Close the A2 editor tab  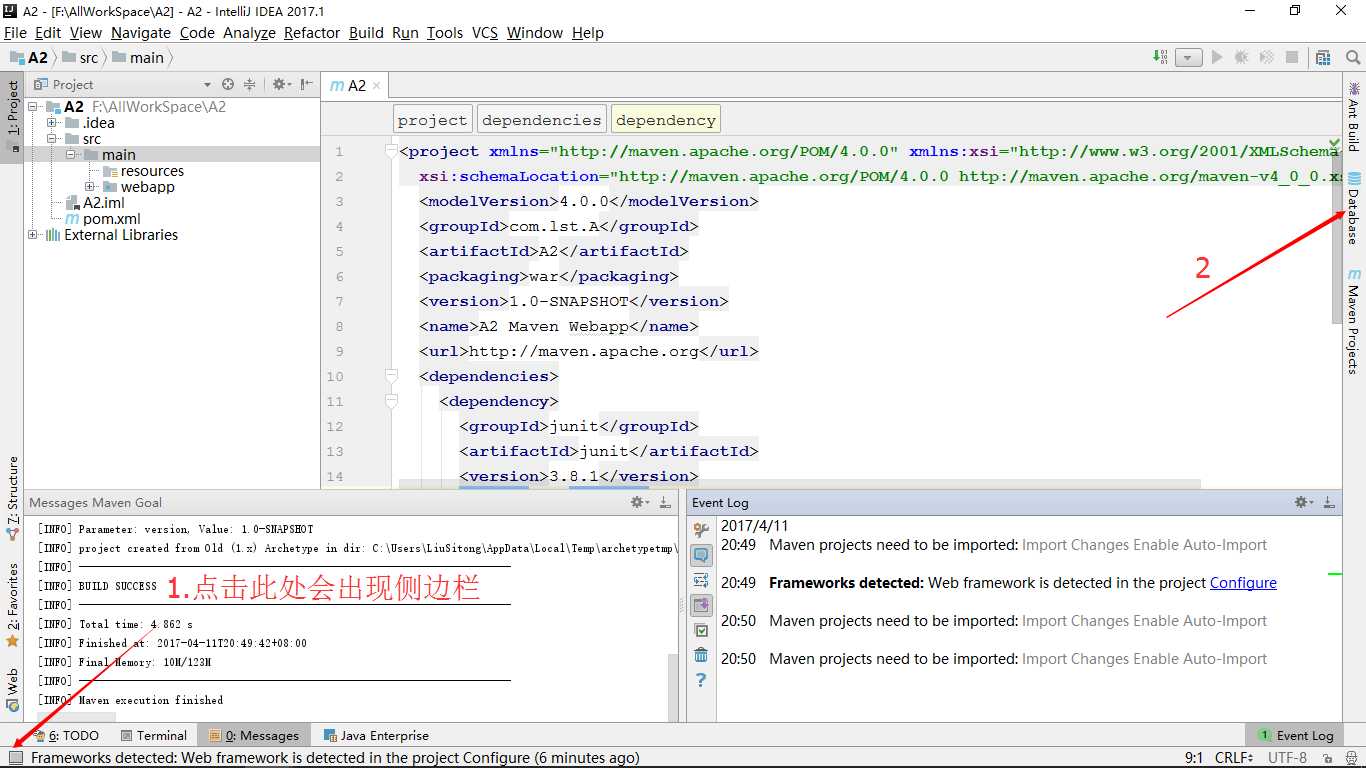click(x=376, y=86)
